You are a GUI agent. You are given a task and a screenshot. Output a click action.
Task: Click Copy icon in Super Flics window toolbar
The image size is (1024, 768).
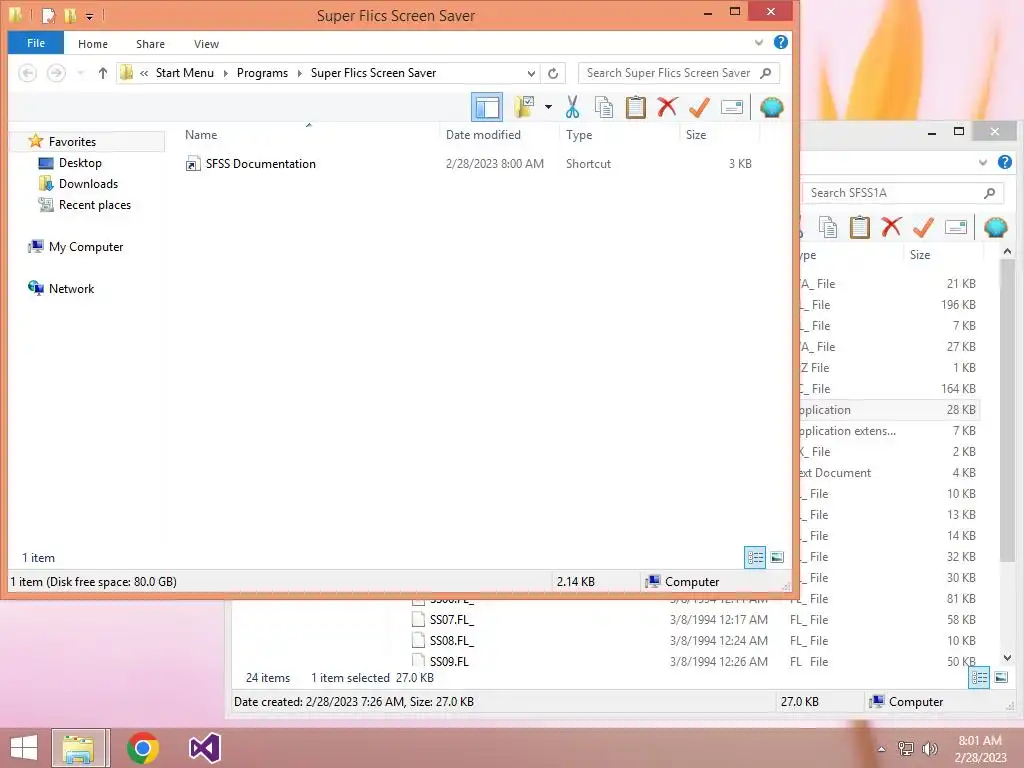603,107
